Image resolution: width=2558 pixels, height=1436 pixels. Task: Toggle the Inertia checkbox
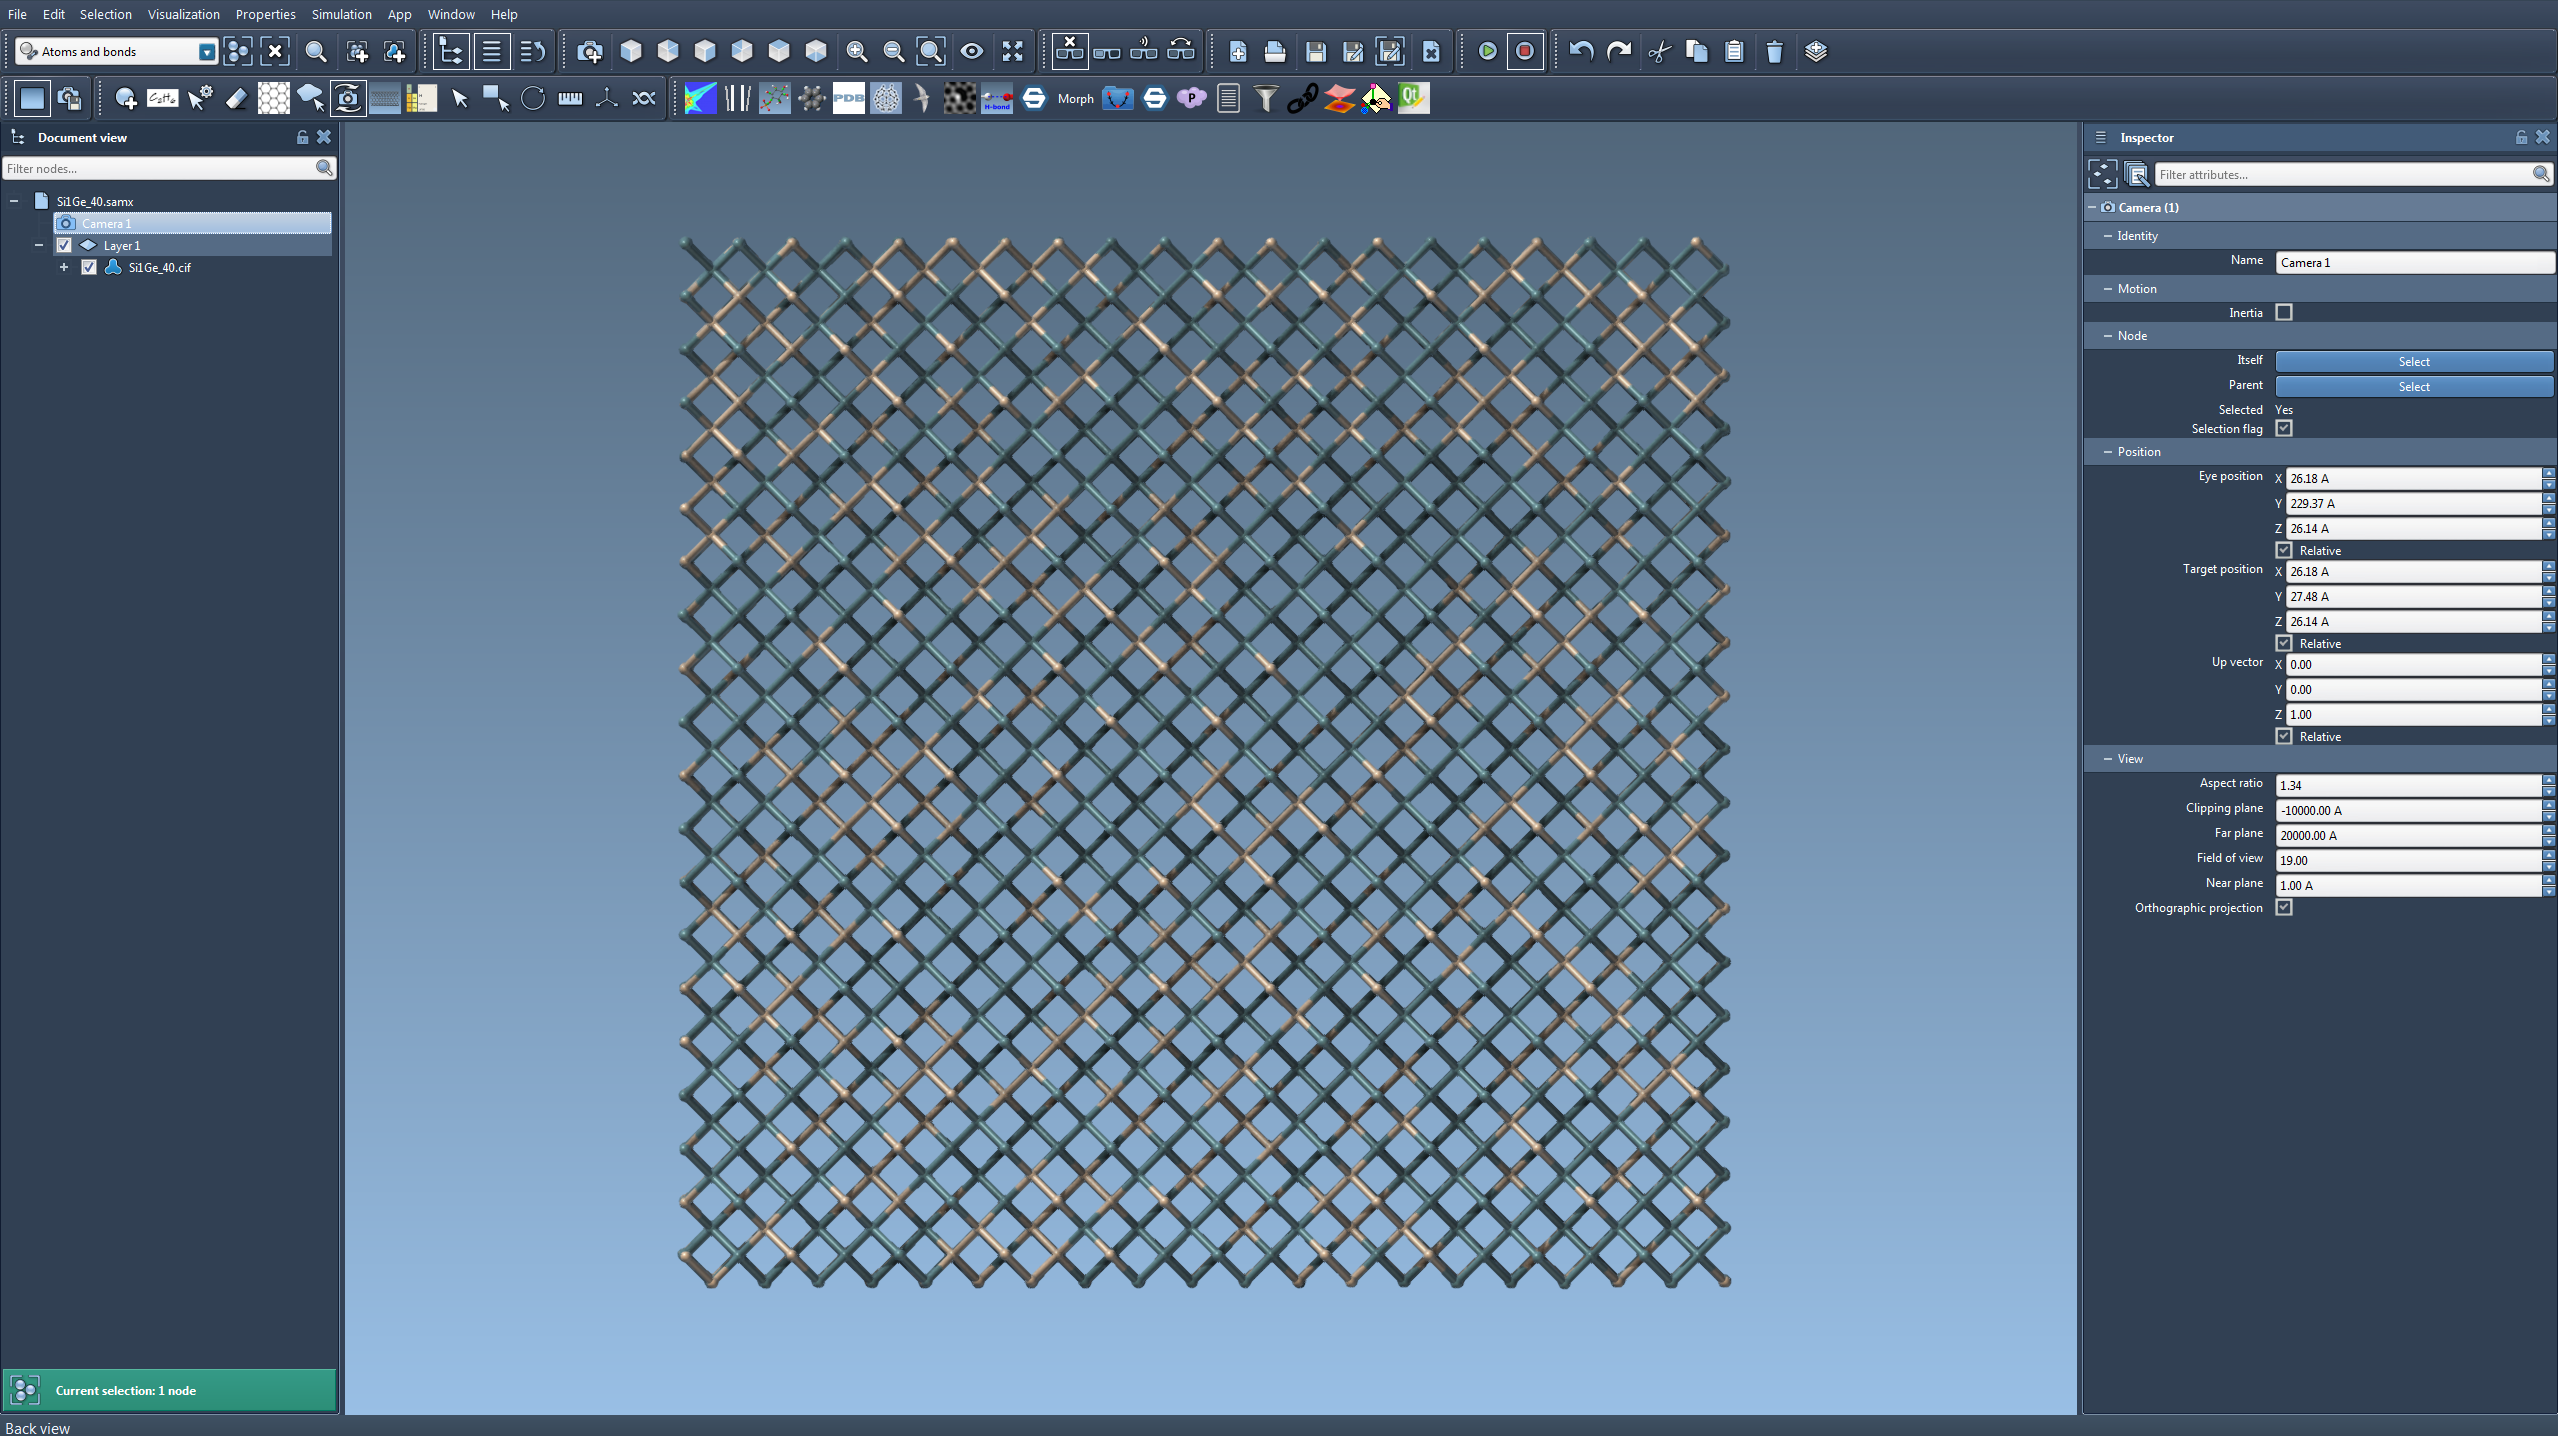click(2284, 312)
